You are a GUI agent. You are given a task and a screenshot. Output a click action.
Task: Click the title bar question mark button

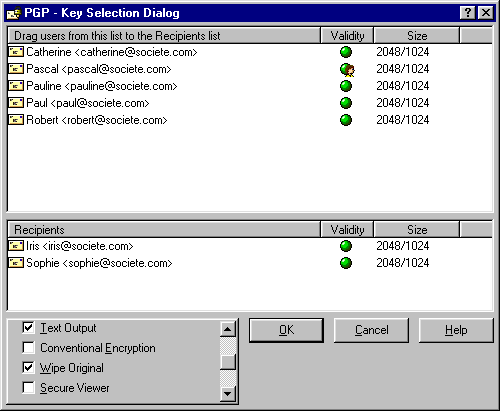coord(468,13)
